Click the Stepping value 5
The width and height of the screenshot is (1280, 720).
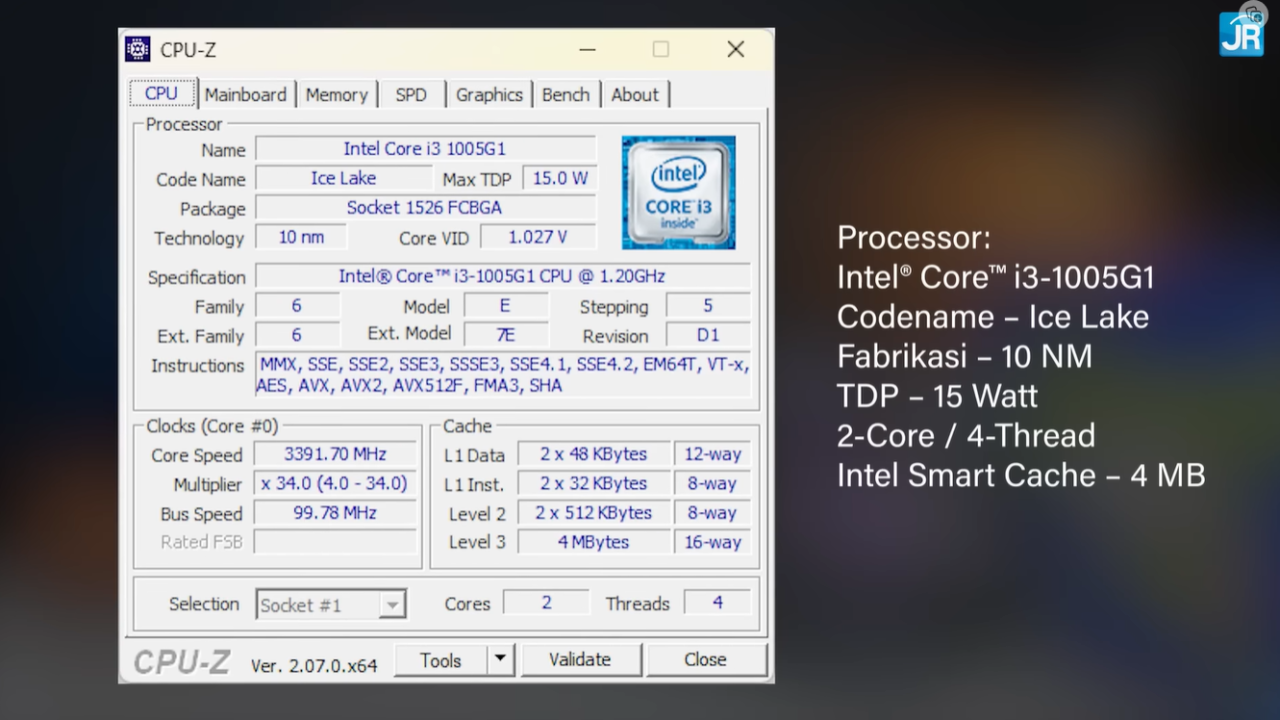point(708,306)
